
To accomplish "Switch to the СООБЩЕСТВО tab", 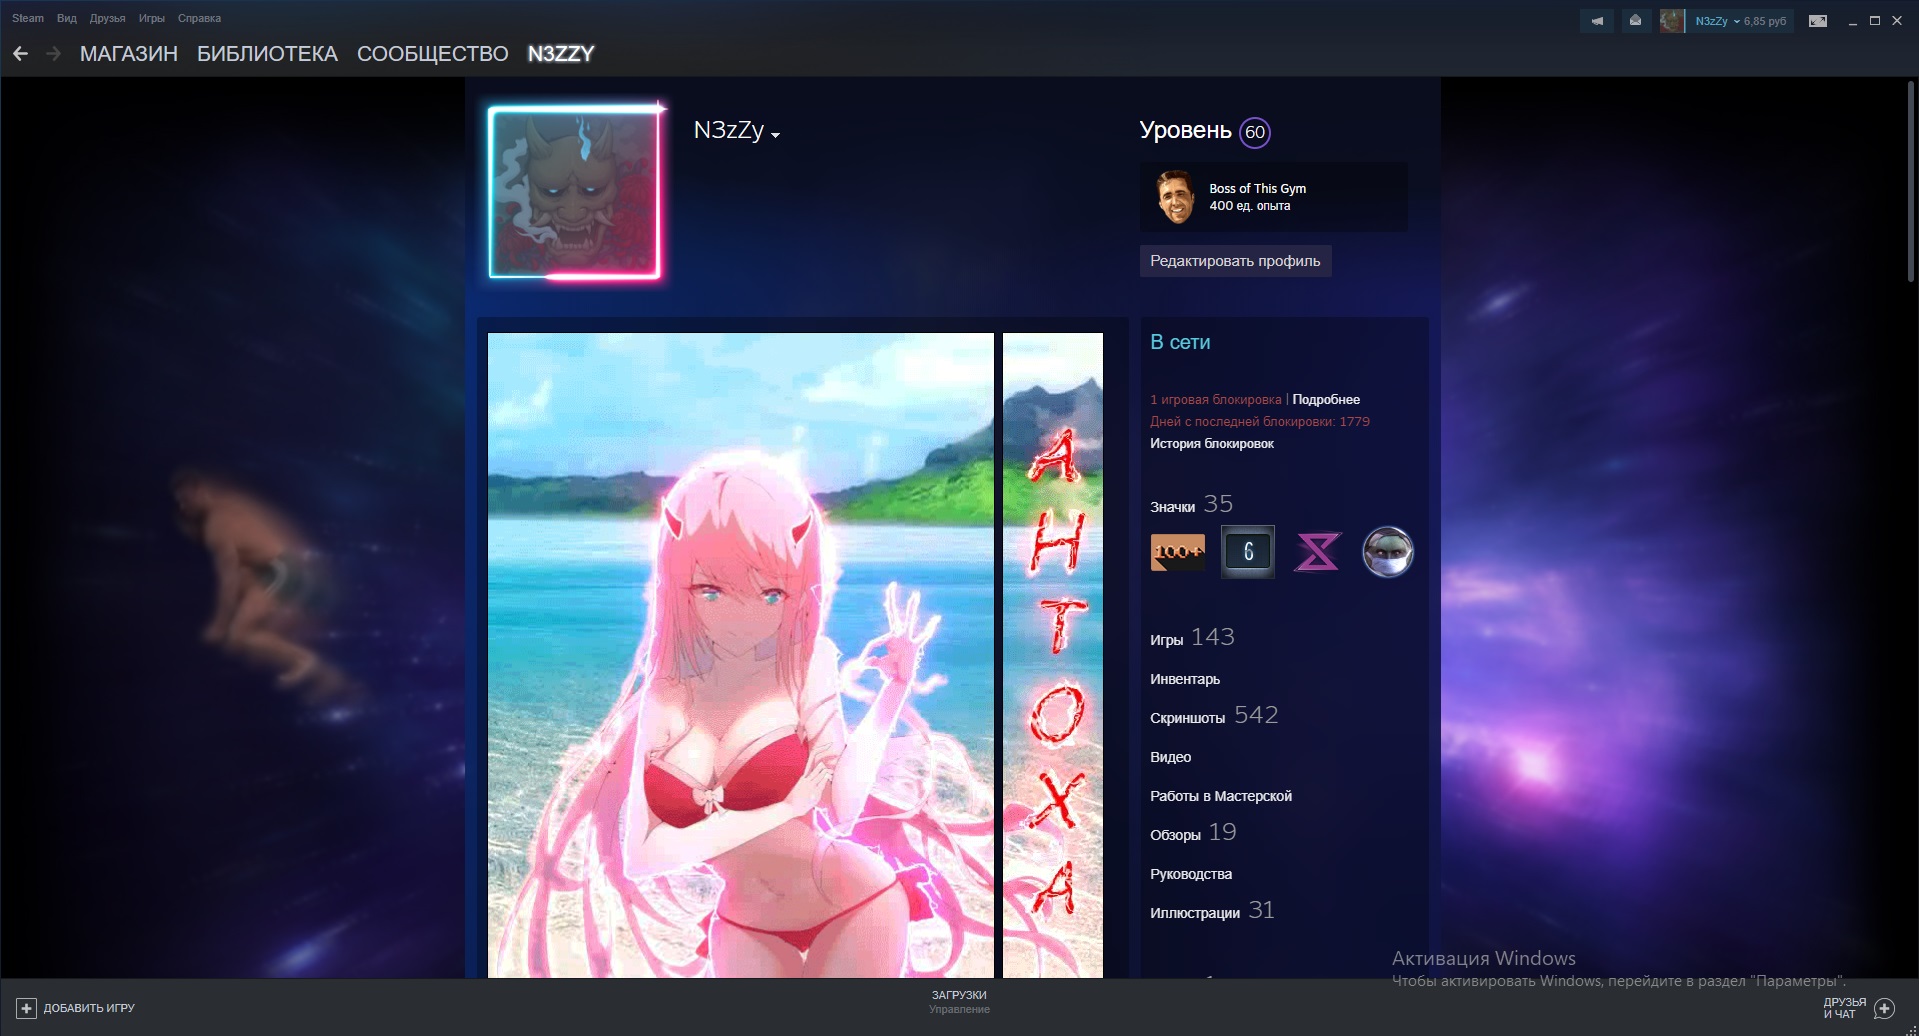I will point(433,54).
